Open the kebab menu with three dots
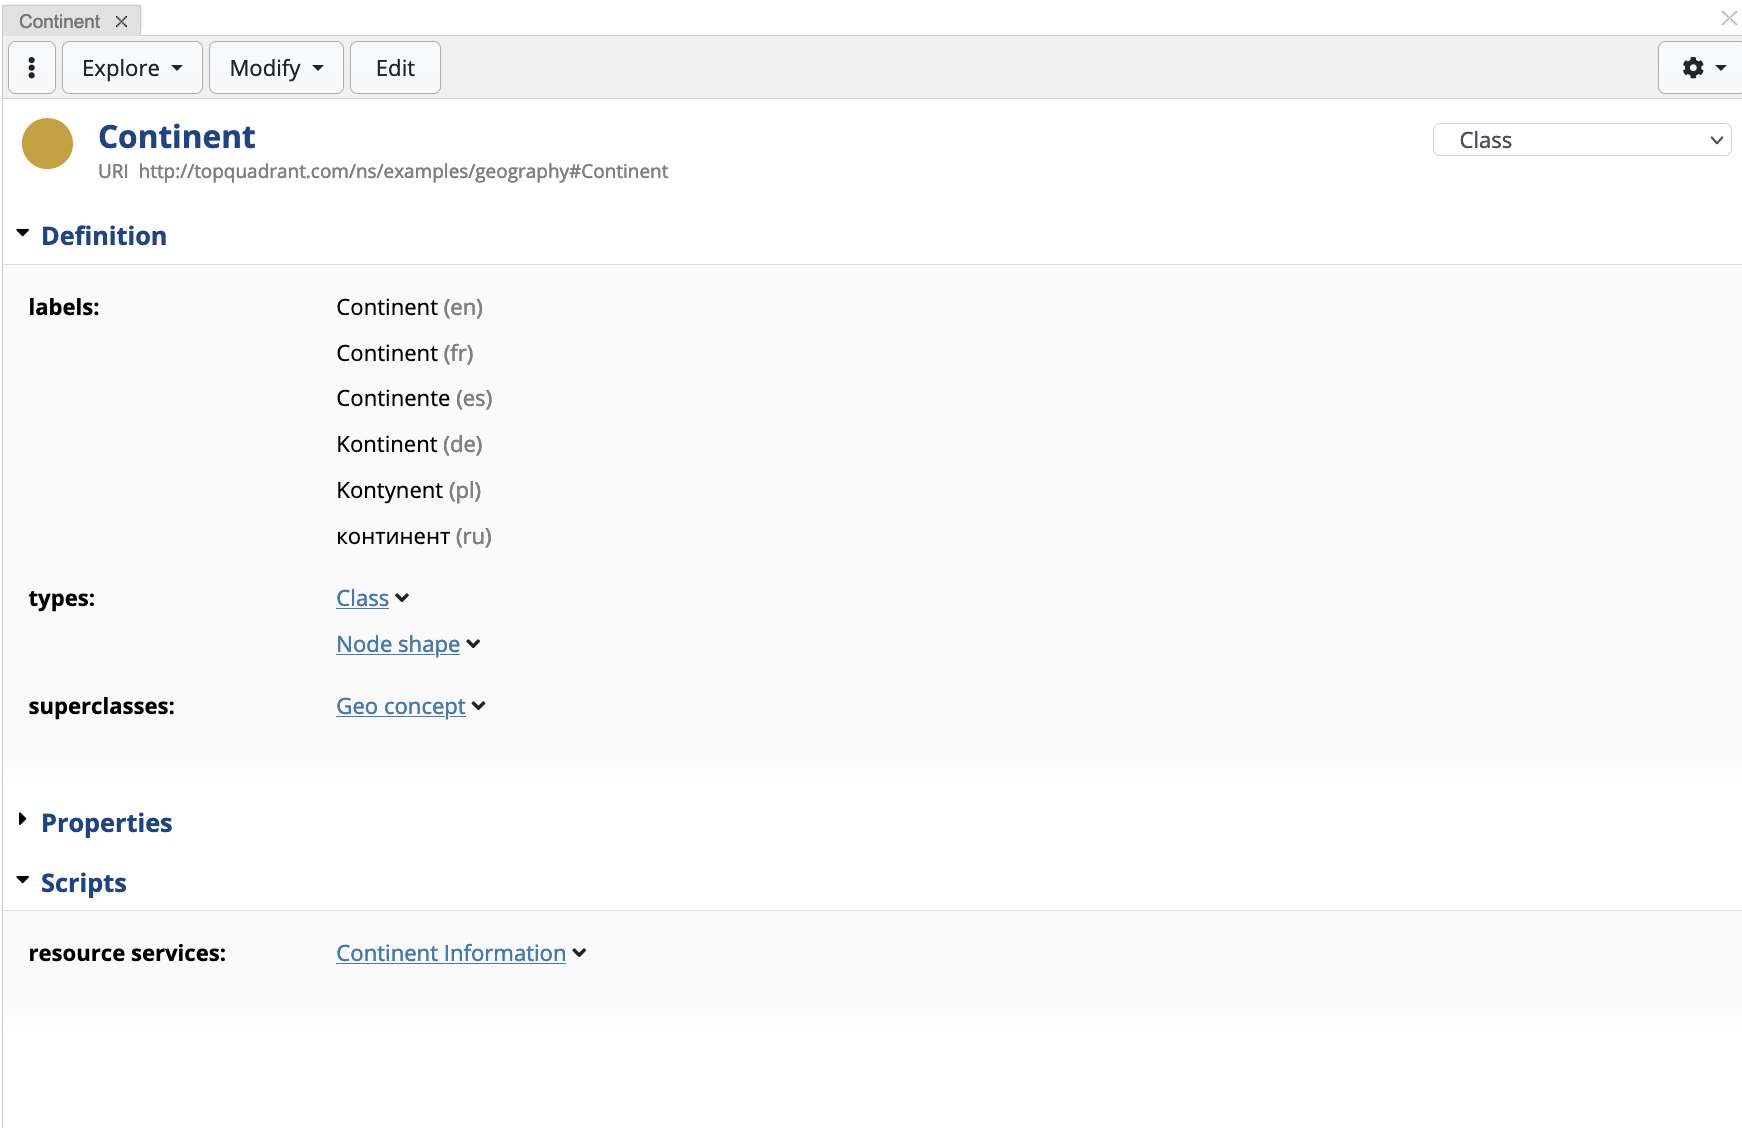 pos(32,67)
